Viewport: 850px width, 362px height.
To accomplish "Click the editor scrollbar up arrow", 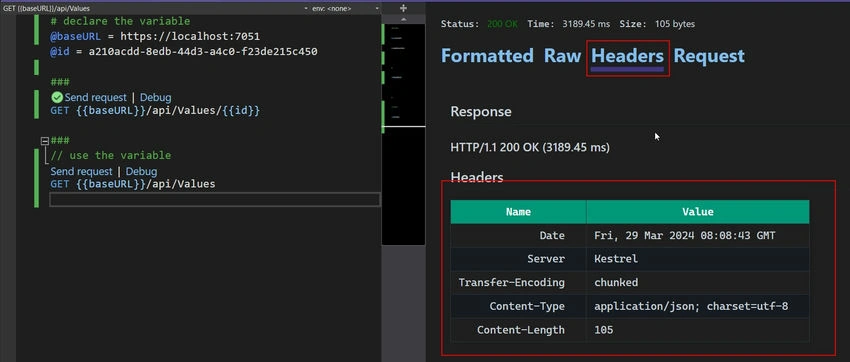I will [403, 19].
